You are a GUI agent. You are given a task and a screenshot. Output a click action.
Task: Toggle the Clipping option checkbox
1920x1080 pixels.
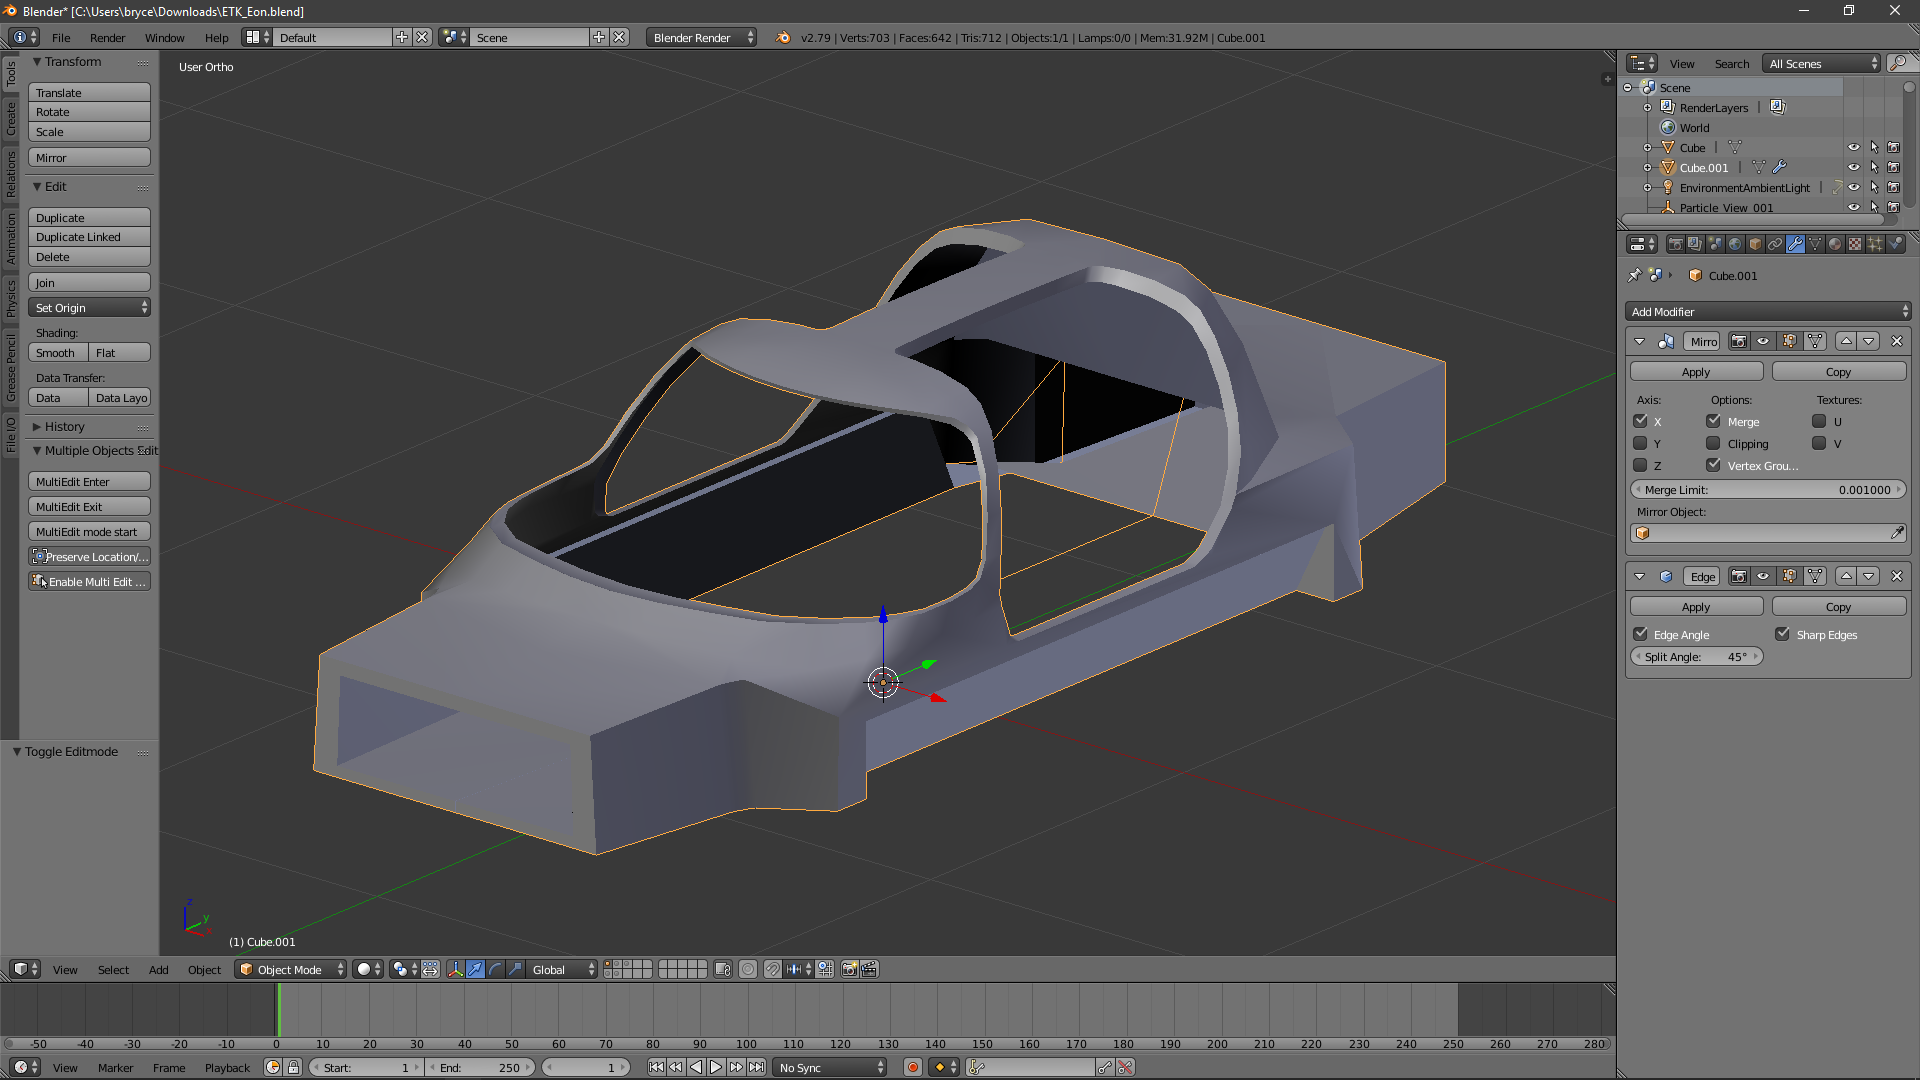tap(1713, 443)
